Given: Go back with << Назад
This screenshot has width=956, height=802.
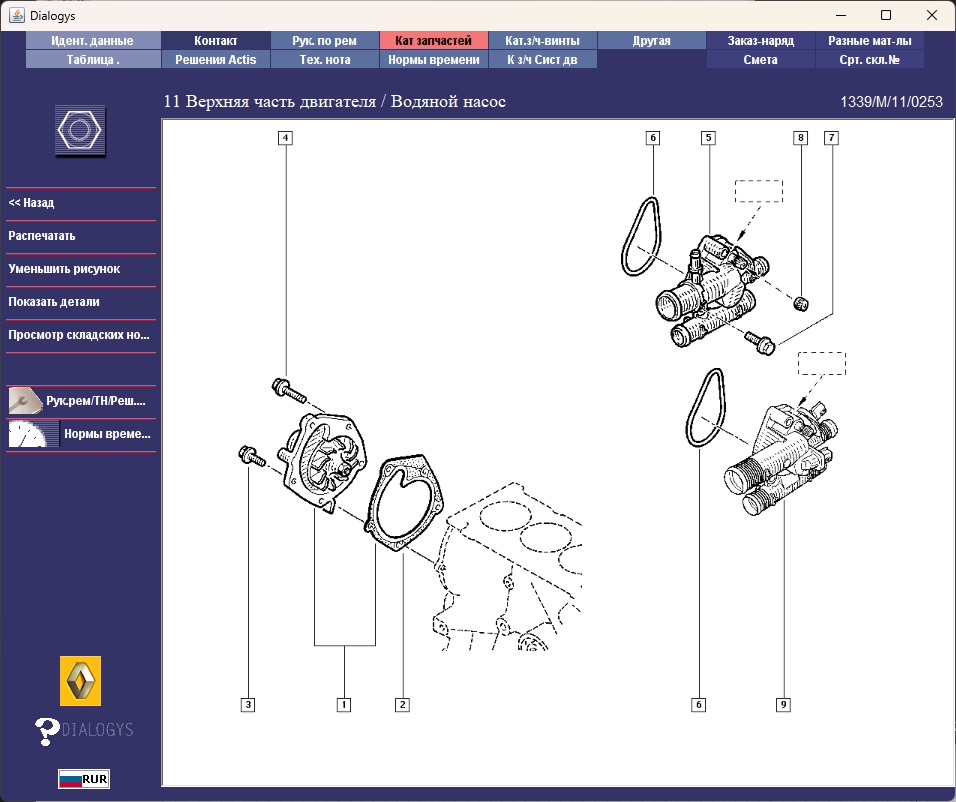Looking at the screenshot, I should 31,203.
